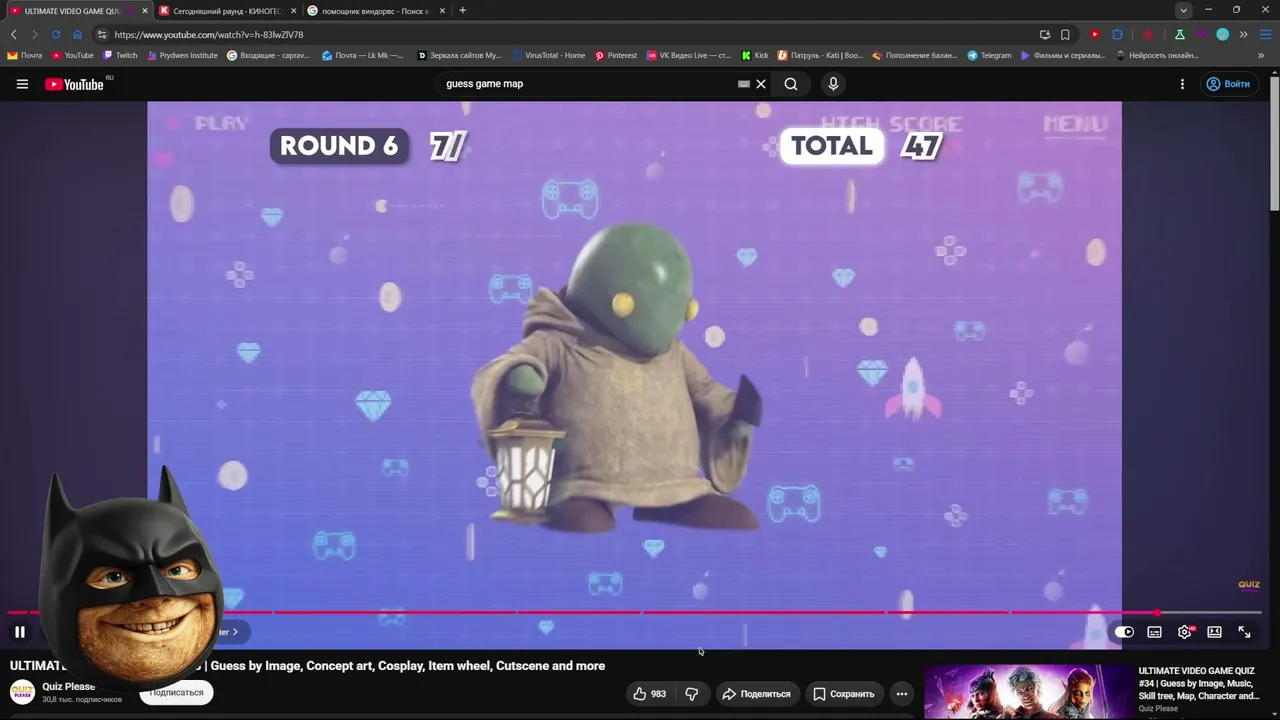
Task: Start voice search with the microphone
Action: click(x=833, y=84)
